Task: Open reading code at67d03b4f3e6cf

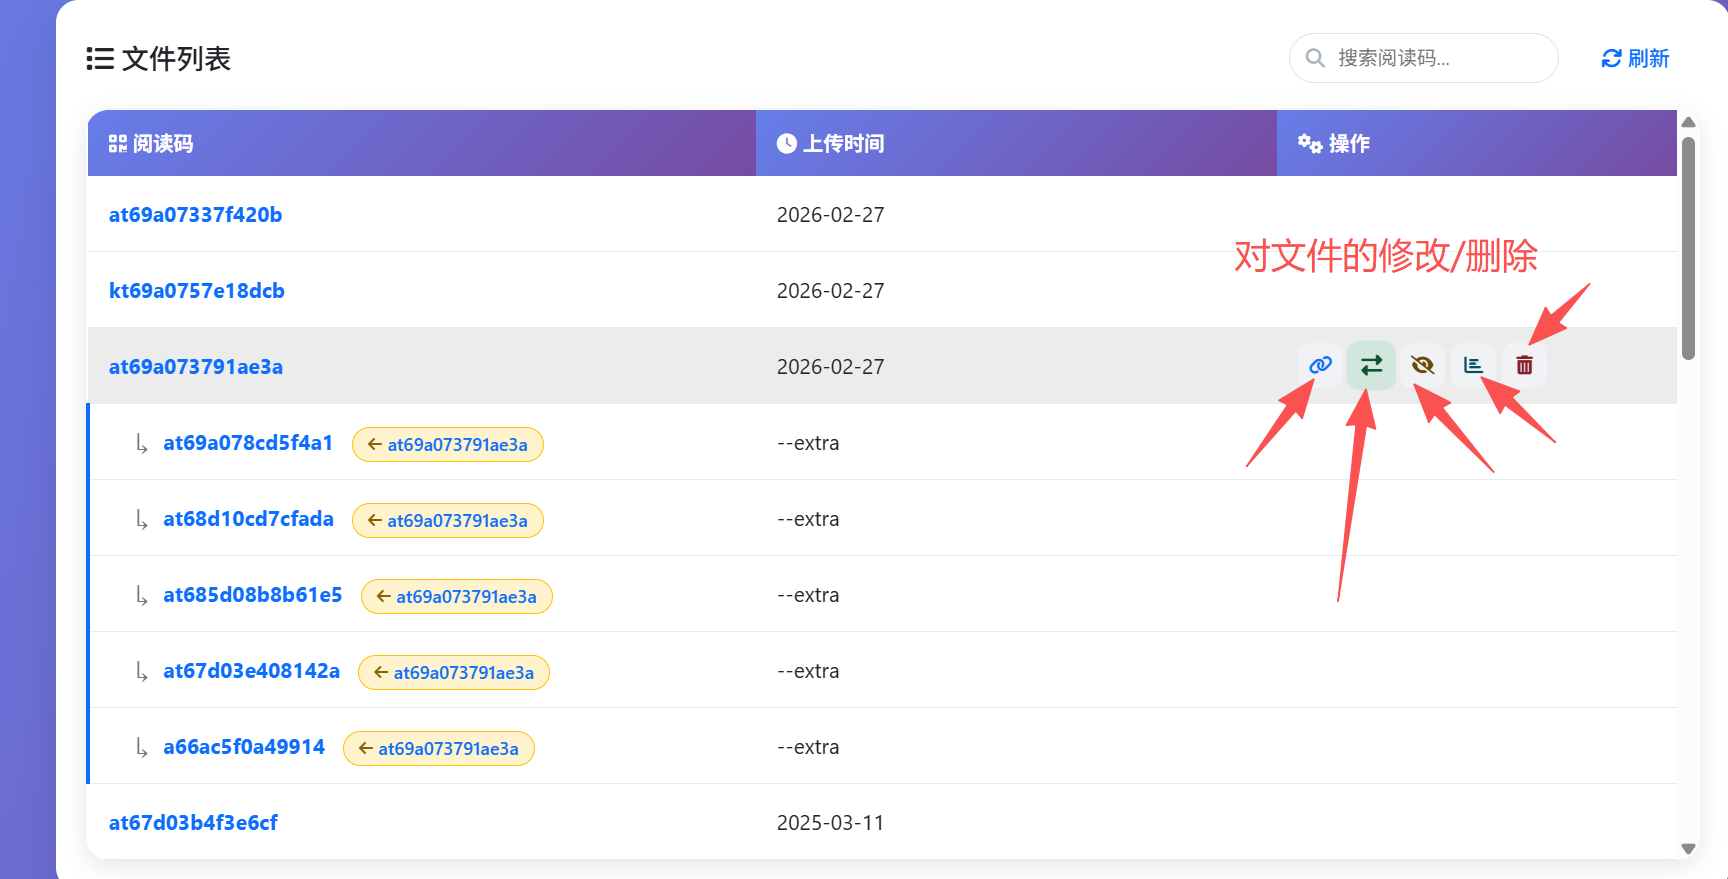Action: (x=193, y=823)
